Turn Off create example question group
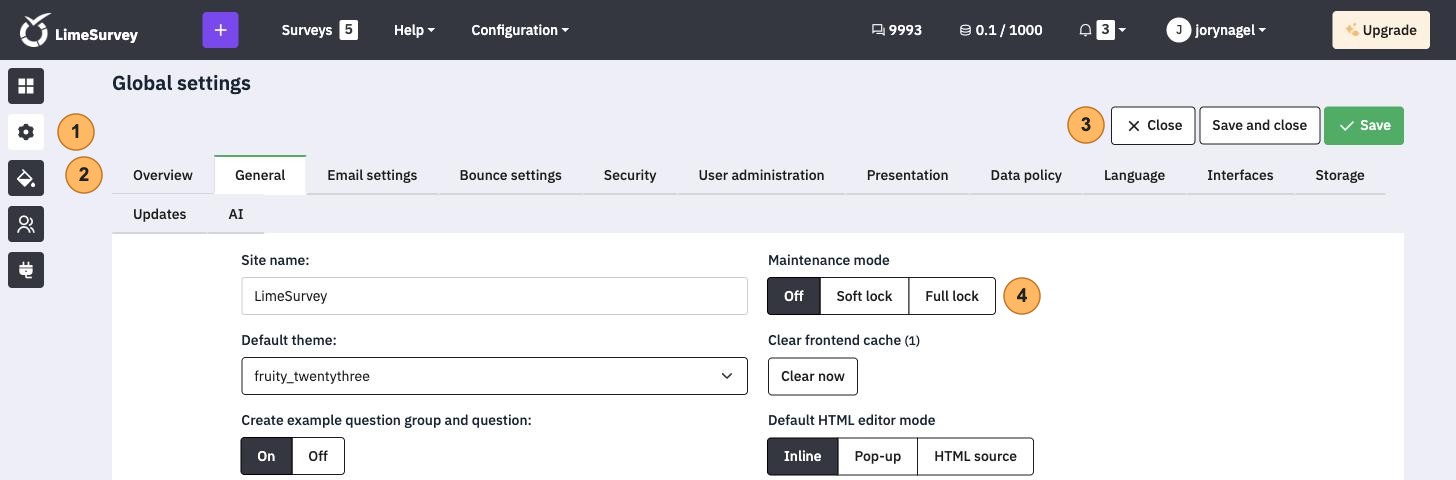The width and height of the screenshot is (1456, 480). tap(318, 456)
